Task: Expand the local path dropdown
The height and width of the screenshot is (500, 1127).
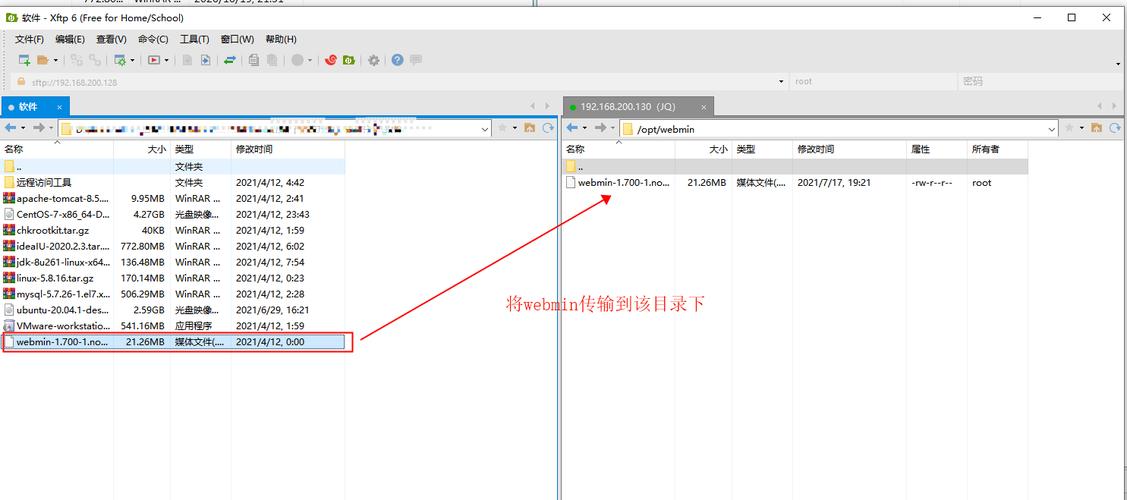Action: 485,129
